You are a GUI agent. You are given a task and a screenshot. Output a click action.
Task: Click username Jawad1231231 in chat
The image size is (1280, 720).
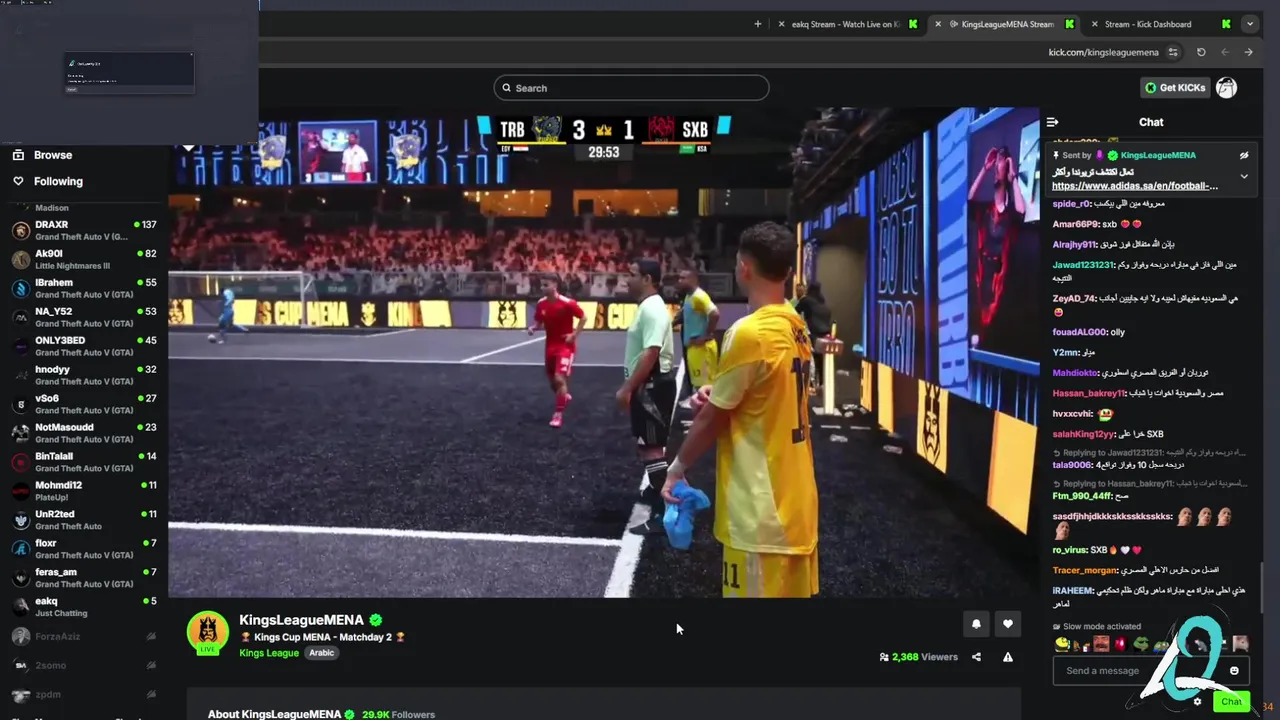[x=1083, y=265]
